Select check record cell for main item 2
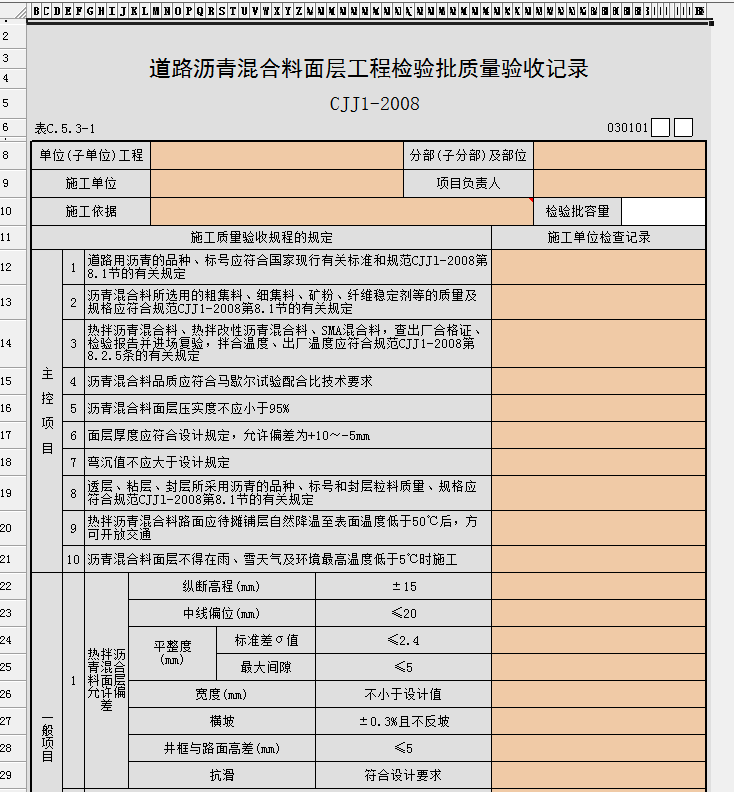Screen dimensions: 734x792 point(599,302)
